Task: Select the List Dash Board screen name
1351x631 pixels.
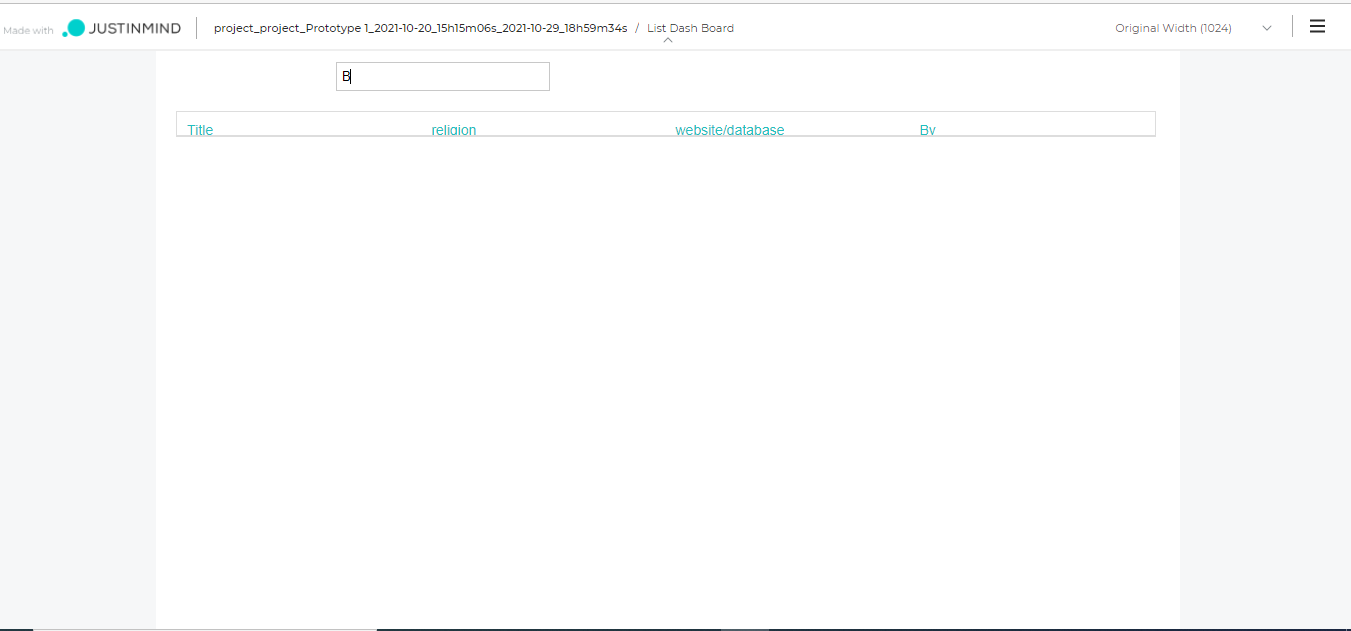Action: (x=690, y=28)
